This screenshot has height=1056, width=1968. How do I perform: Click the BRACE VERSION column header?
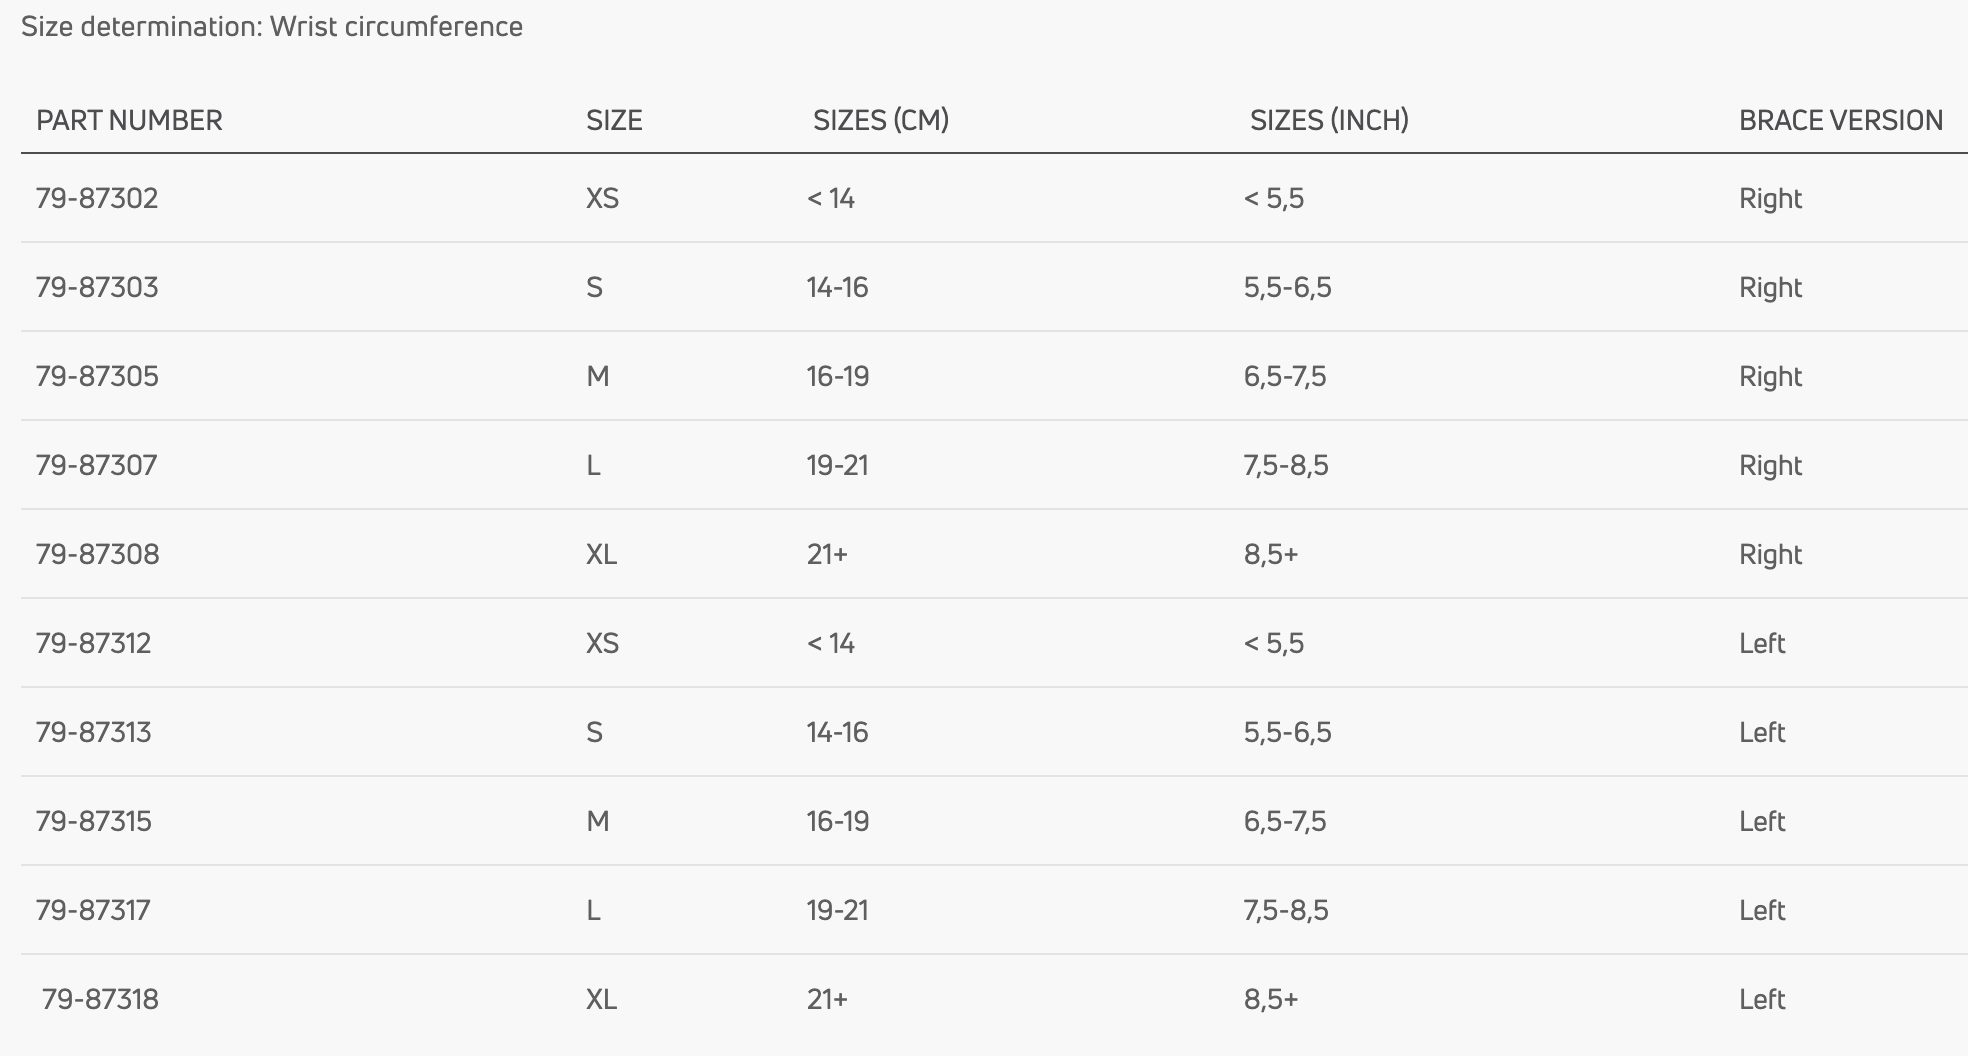click(1841, 120)
